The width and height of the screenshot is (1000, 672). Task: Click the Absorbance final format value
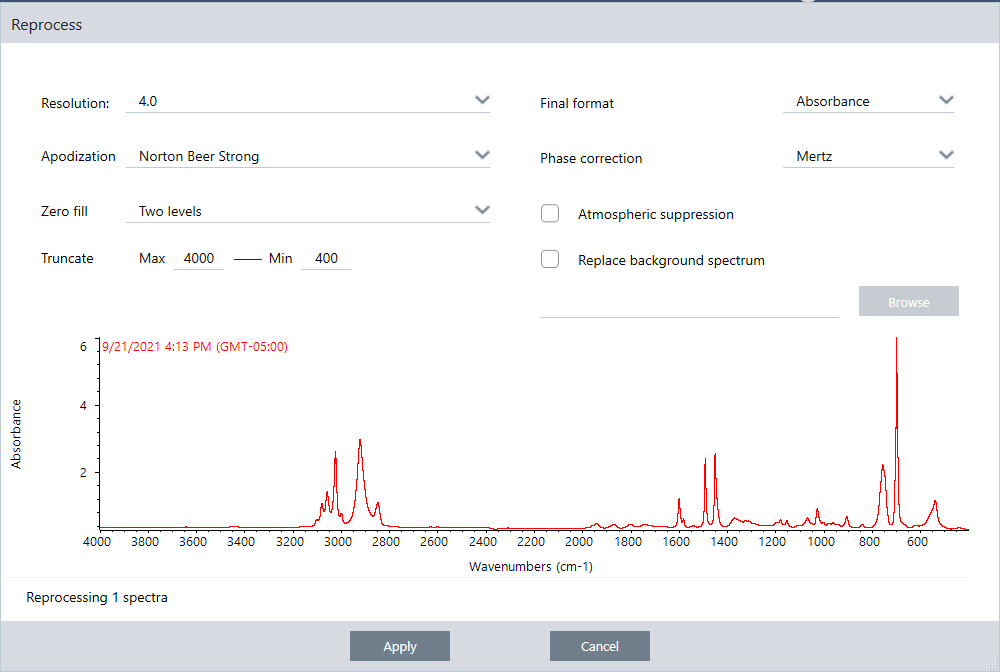point(833,101)
